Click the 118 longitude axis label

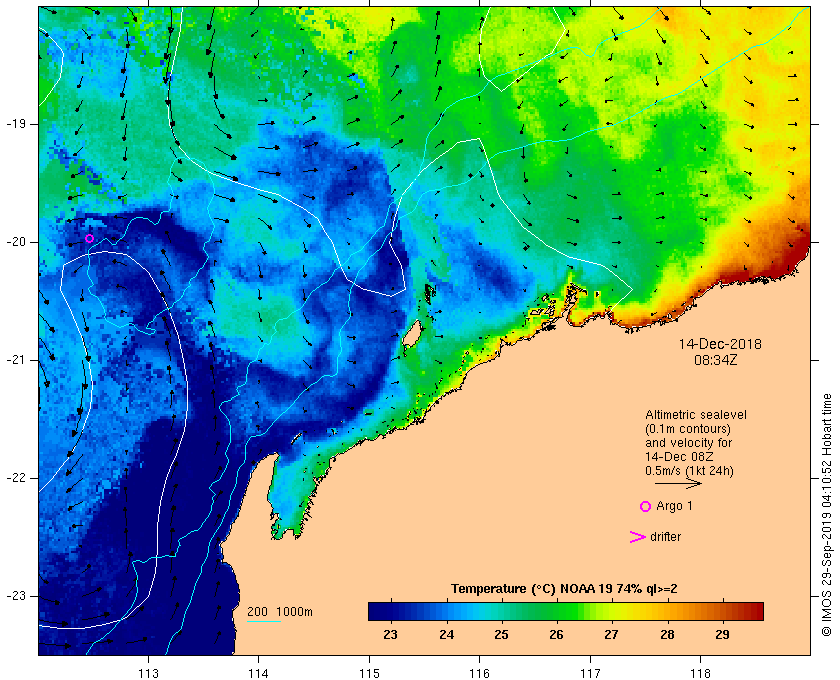(x=701, y=674)
